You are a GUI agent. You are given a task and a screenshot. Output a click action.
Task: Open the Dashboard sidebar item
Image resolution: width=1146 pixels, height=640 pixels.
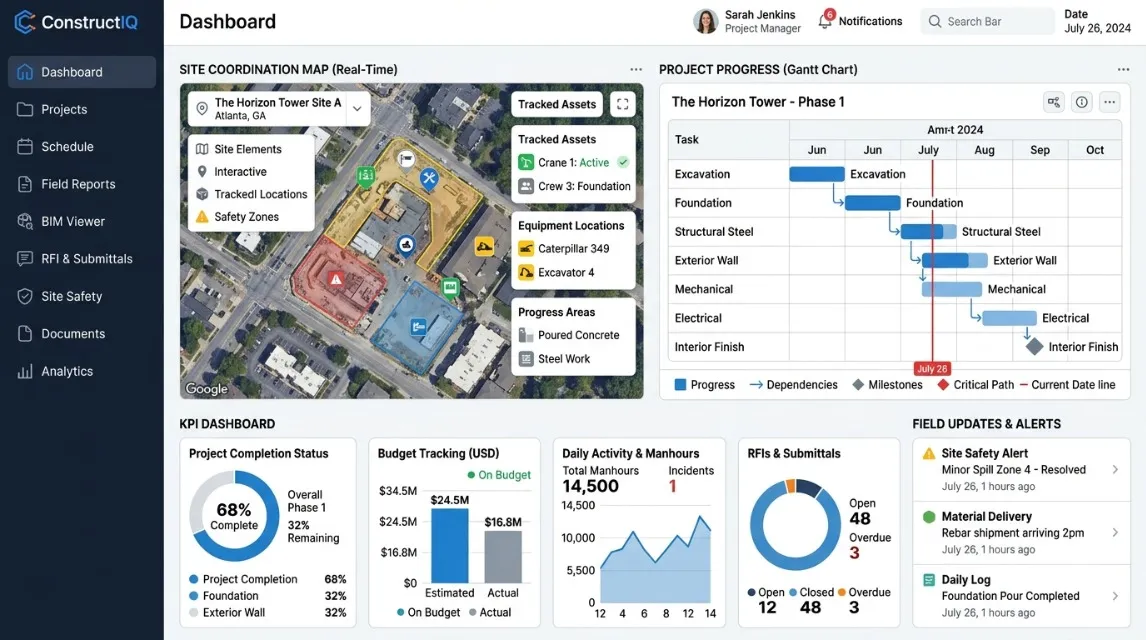coord(82,72)
